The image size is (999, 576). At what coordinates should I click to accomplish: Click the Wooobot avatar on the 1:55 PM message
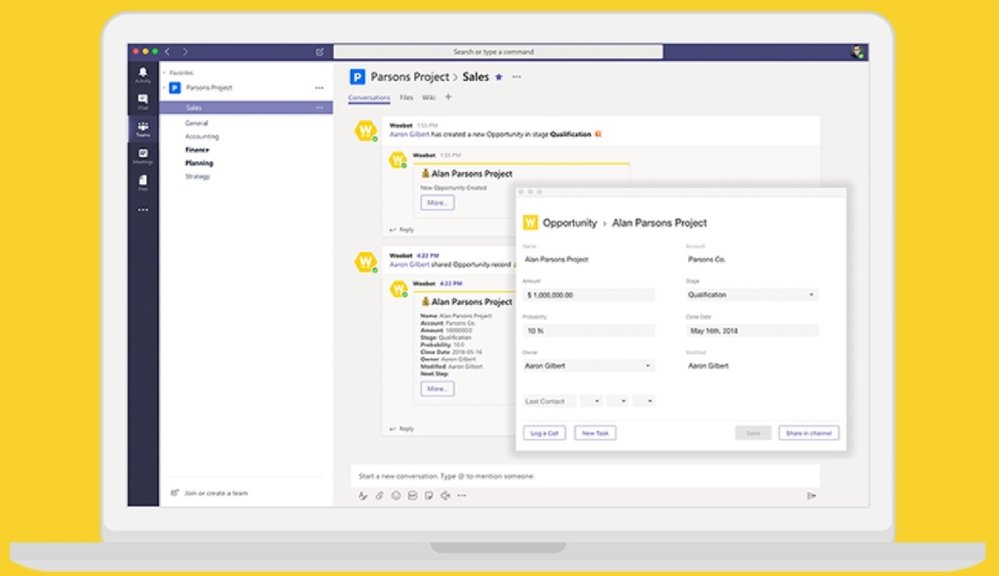366,131
